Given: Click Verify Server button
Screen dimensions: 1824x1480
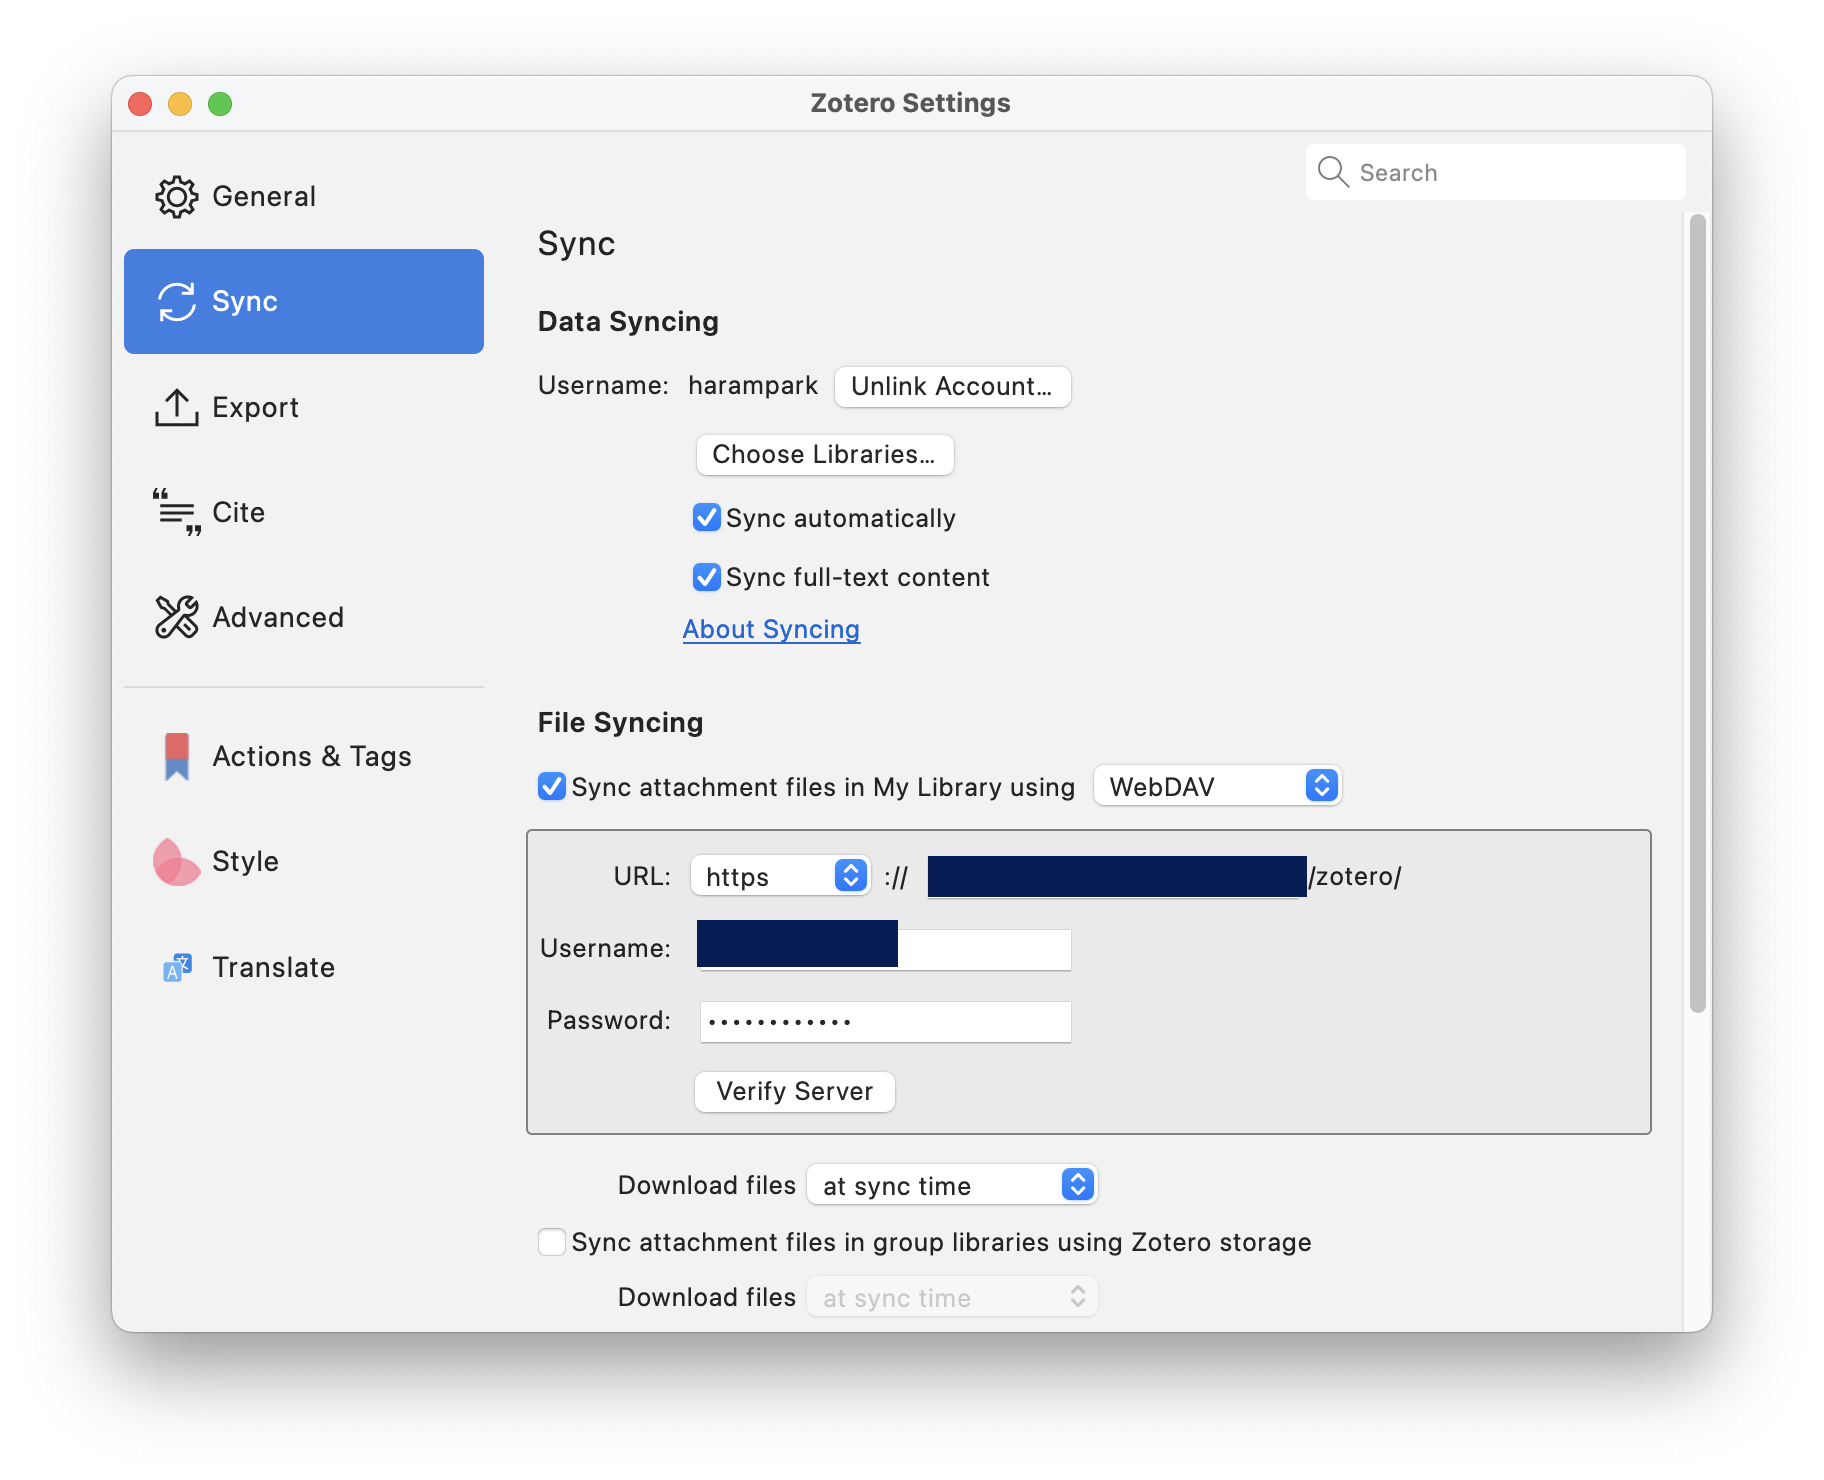Looking at the screenshot, I should coord(794,1091).
